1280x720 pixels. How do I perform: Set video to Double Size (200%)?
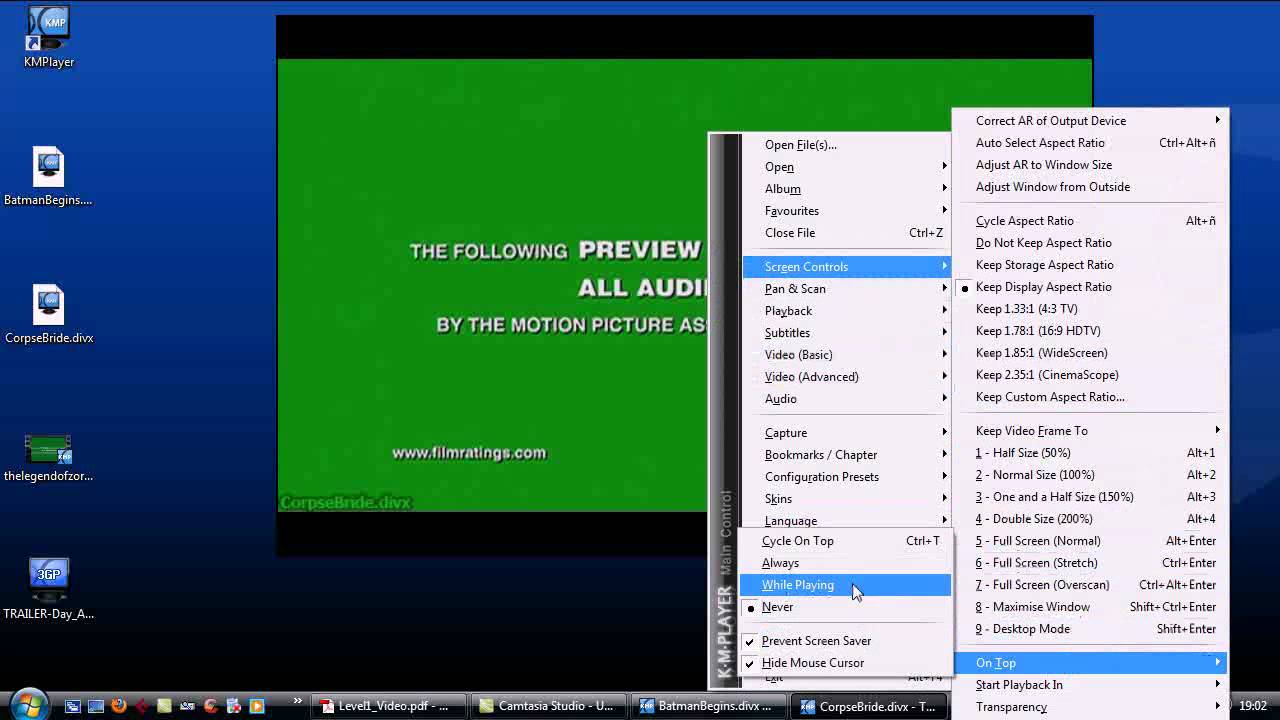(1090, 519)
